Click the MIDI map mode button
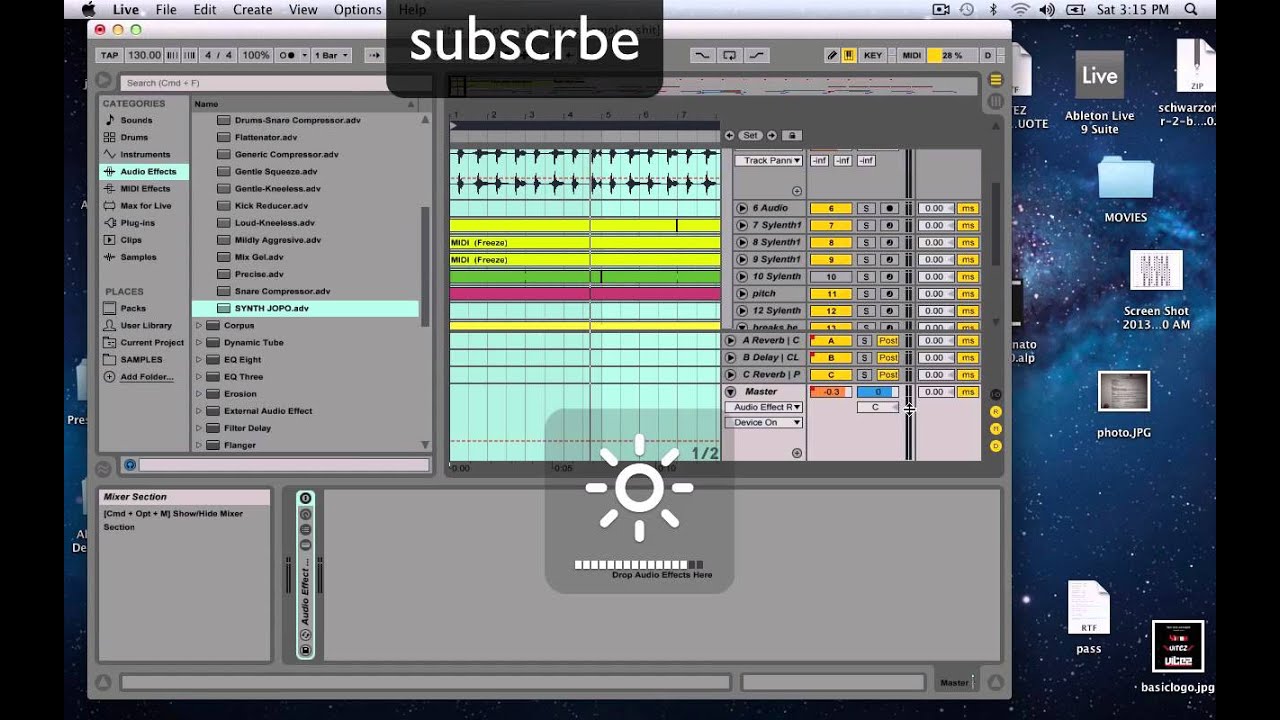This screenshot has height=720, width=1280. [x=911, y=55]
